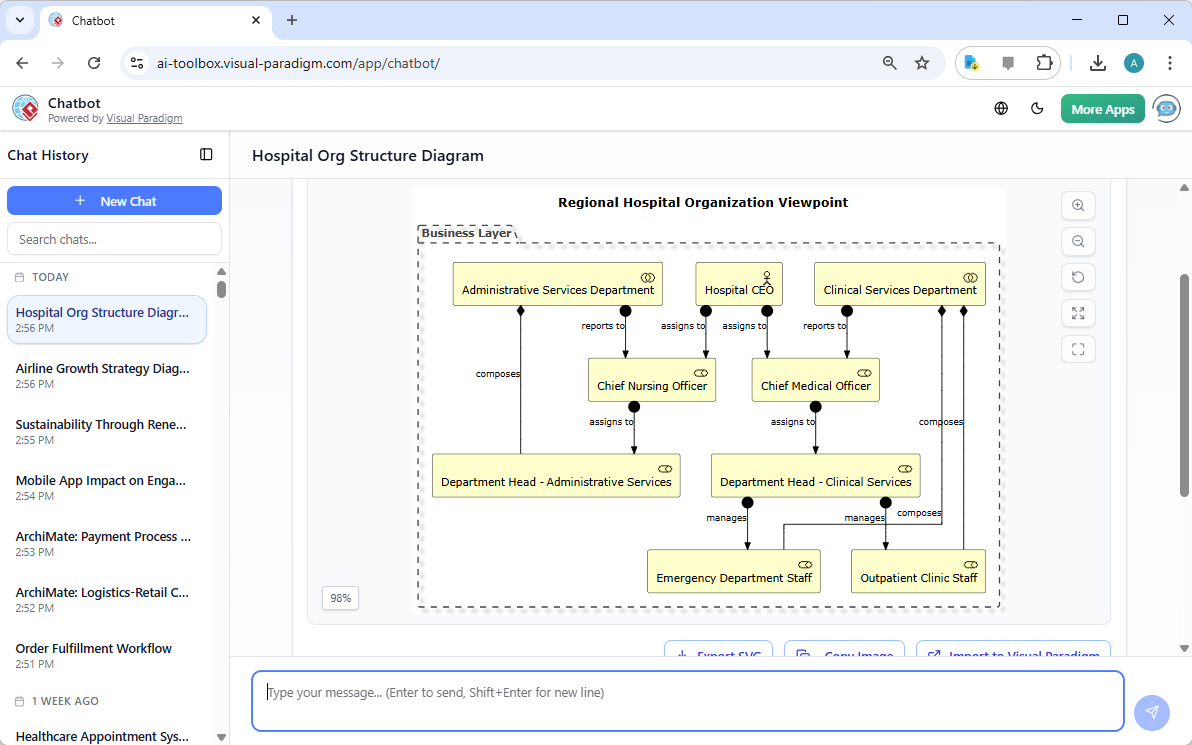
Task: Start a New Chat
Action: tap(114, 200)
